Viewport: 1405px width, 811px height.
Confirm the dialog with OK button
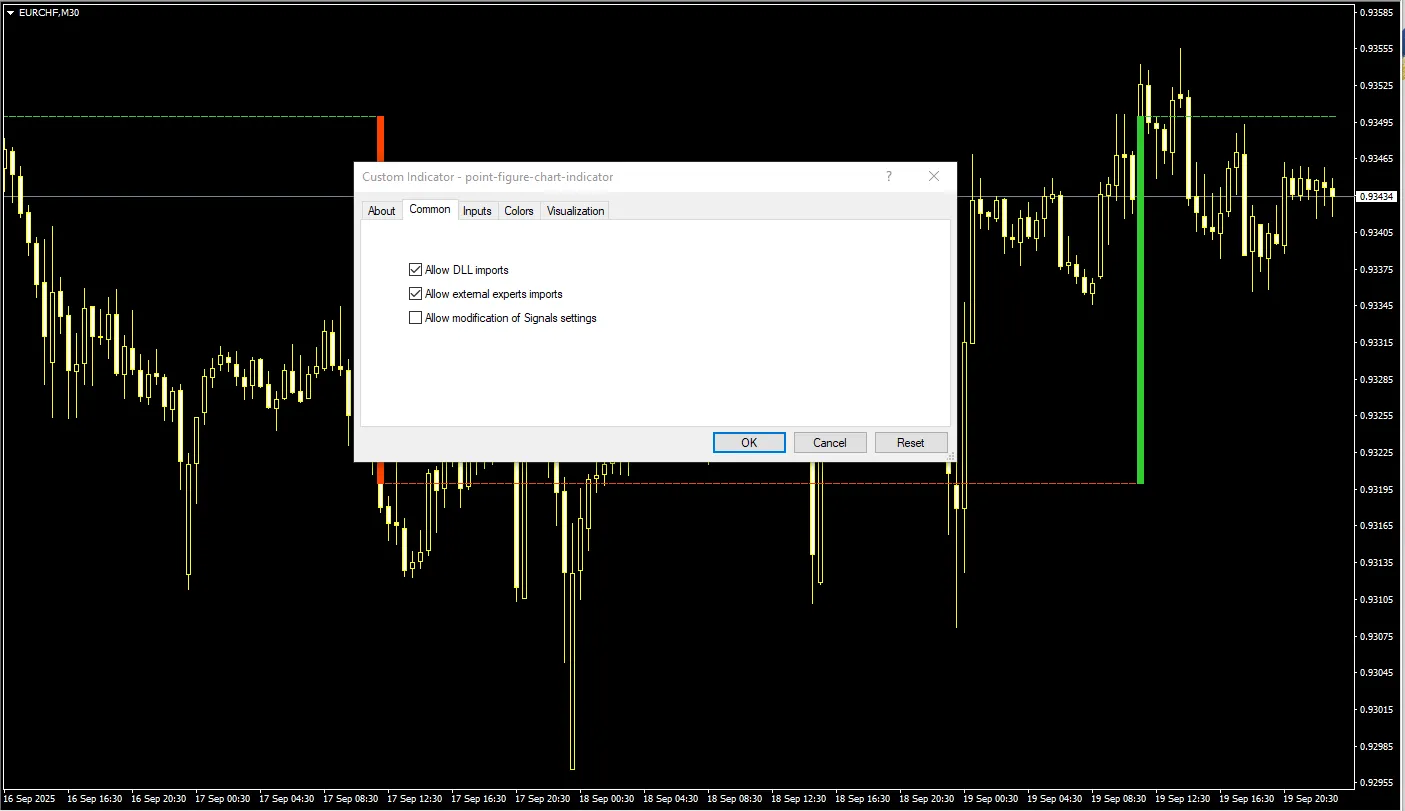coord(749,443)
